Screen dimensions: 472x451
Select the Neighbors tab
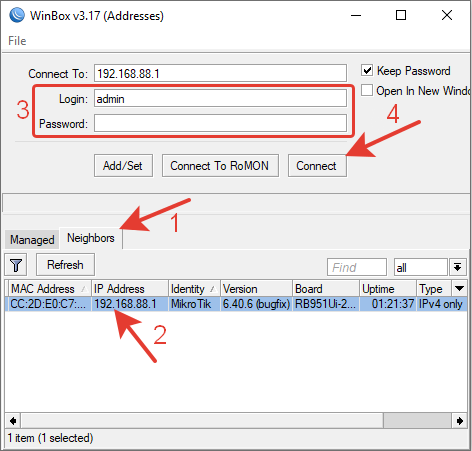click(x=91, y=238)
